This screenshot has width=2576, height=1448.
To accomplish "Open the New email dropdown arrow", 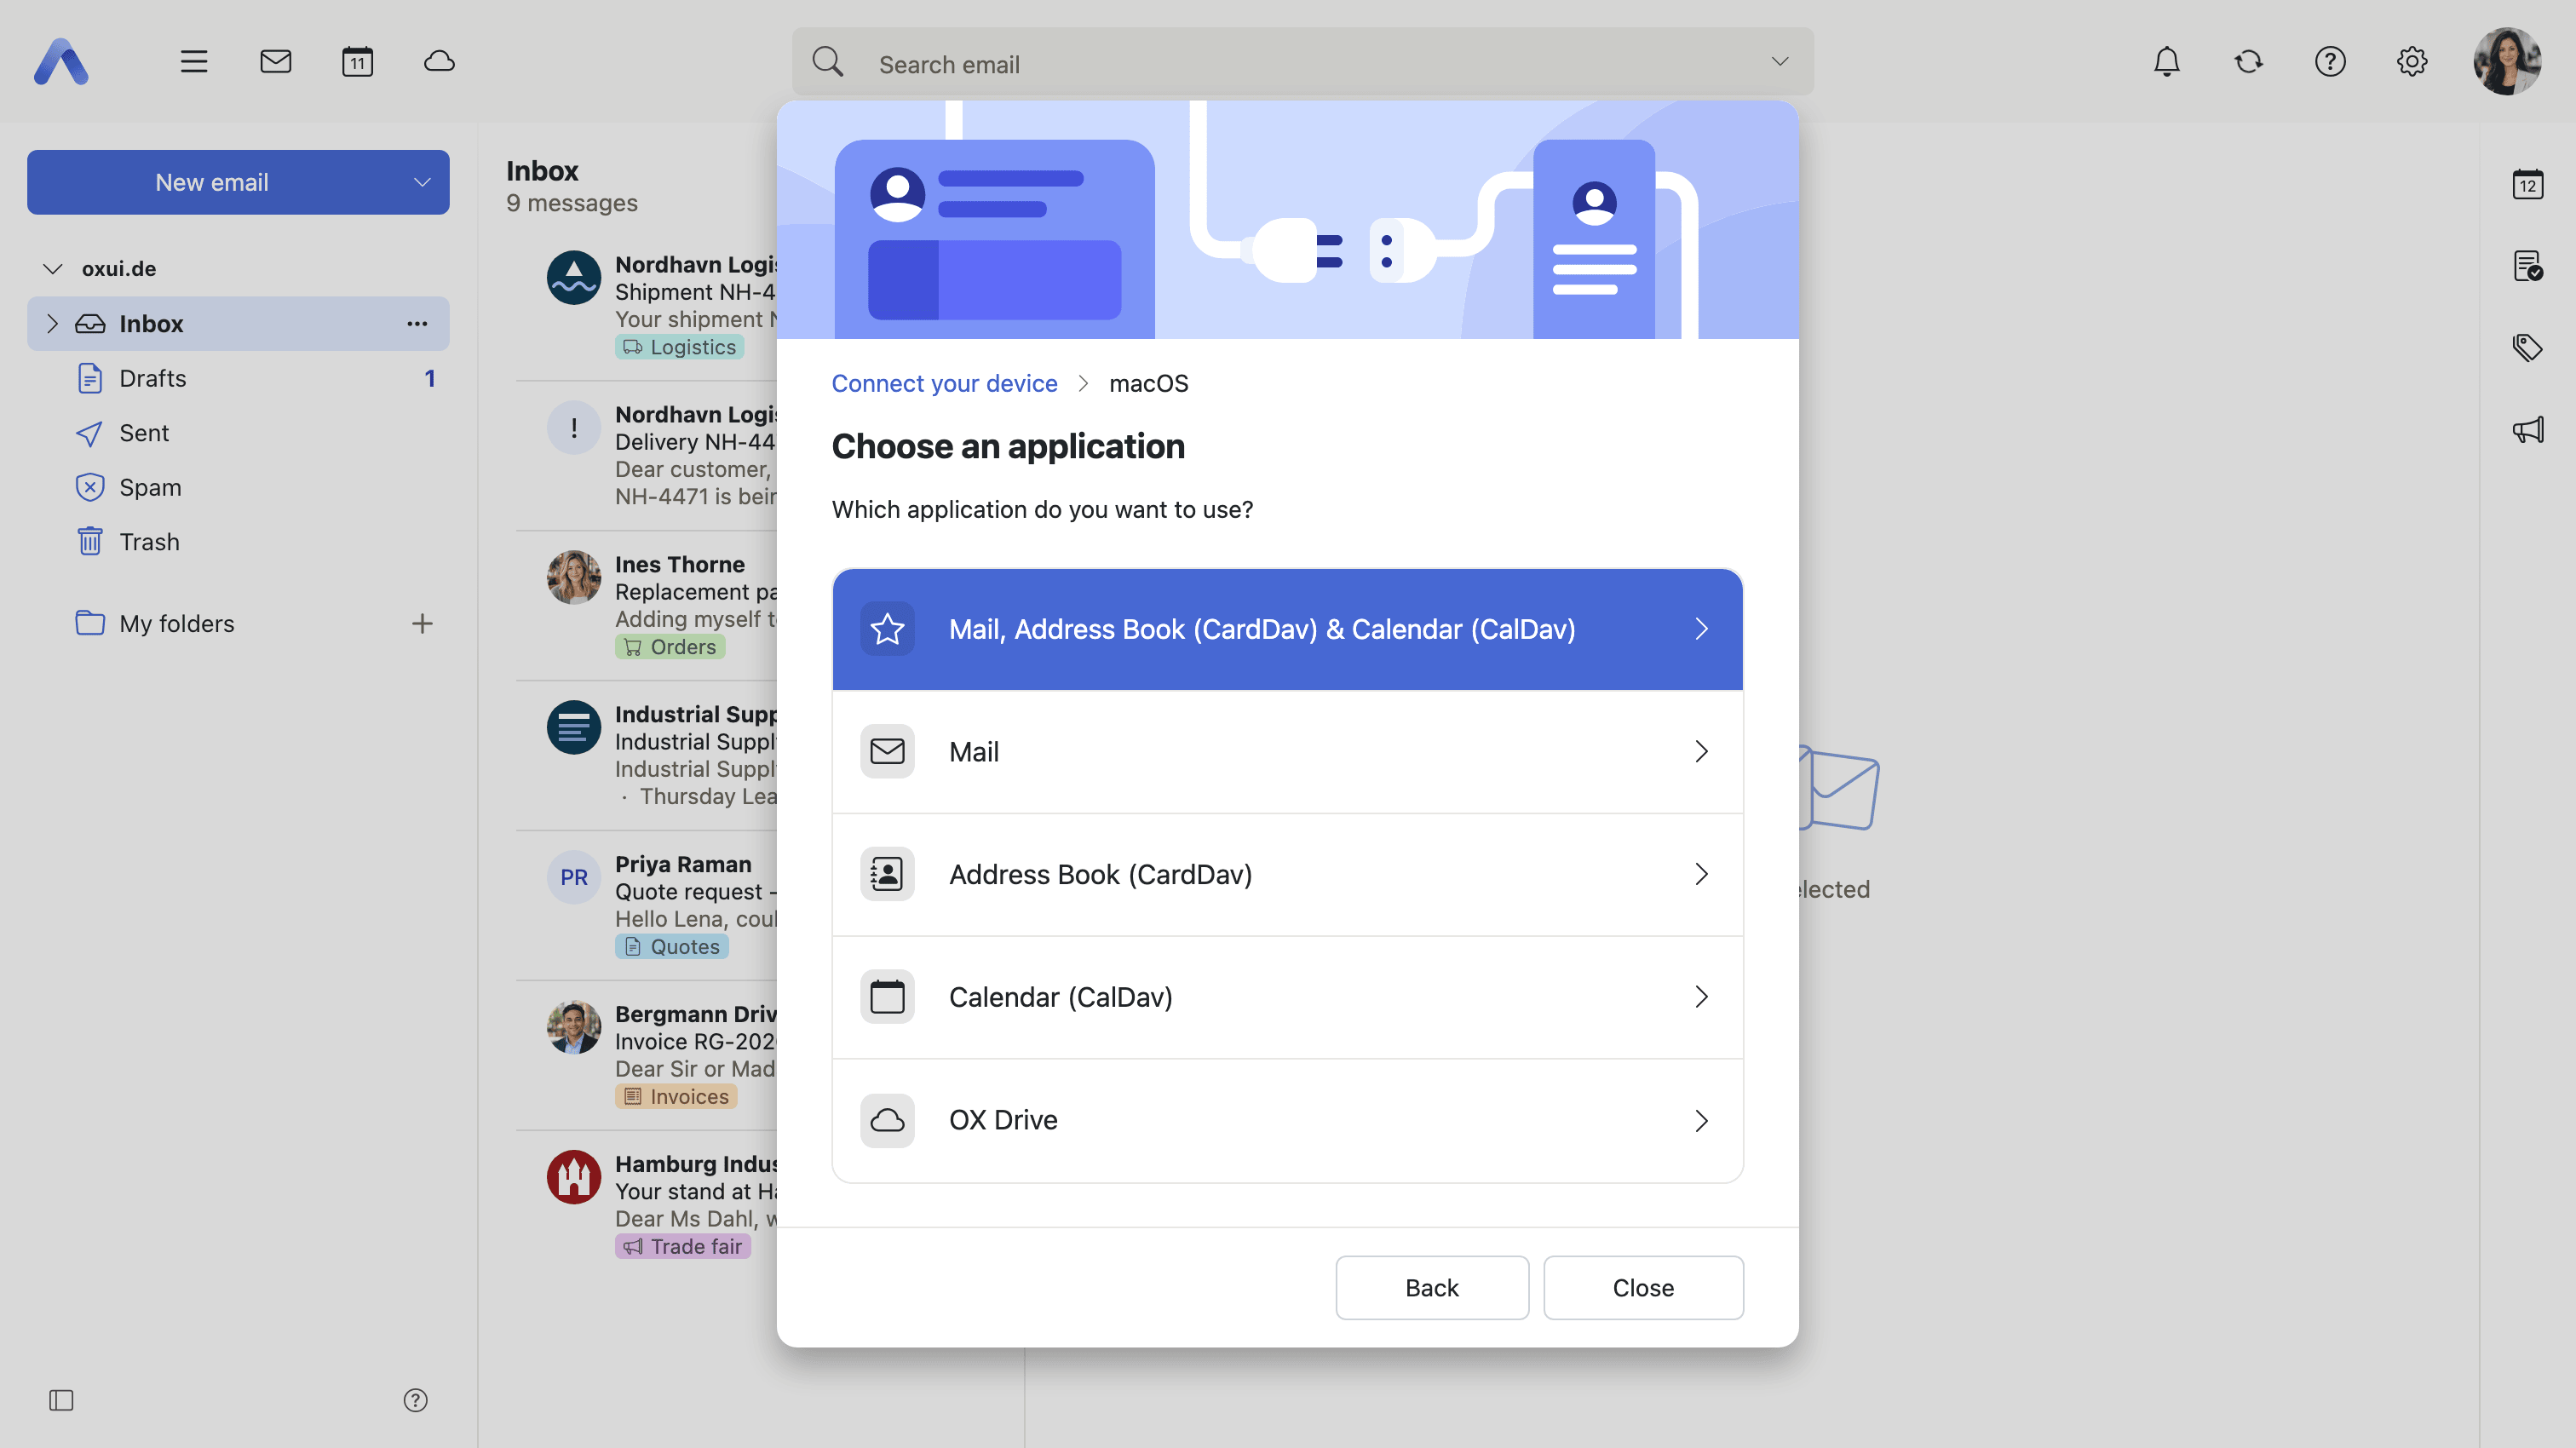I will click(x=421, y=182).
